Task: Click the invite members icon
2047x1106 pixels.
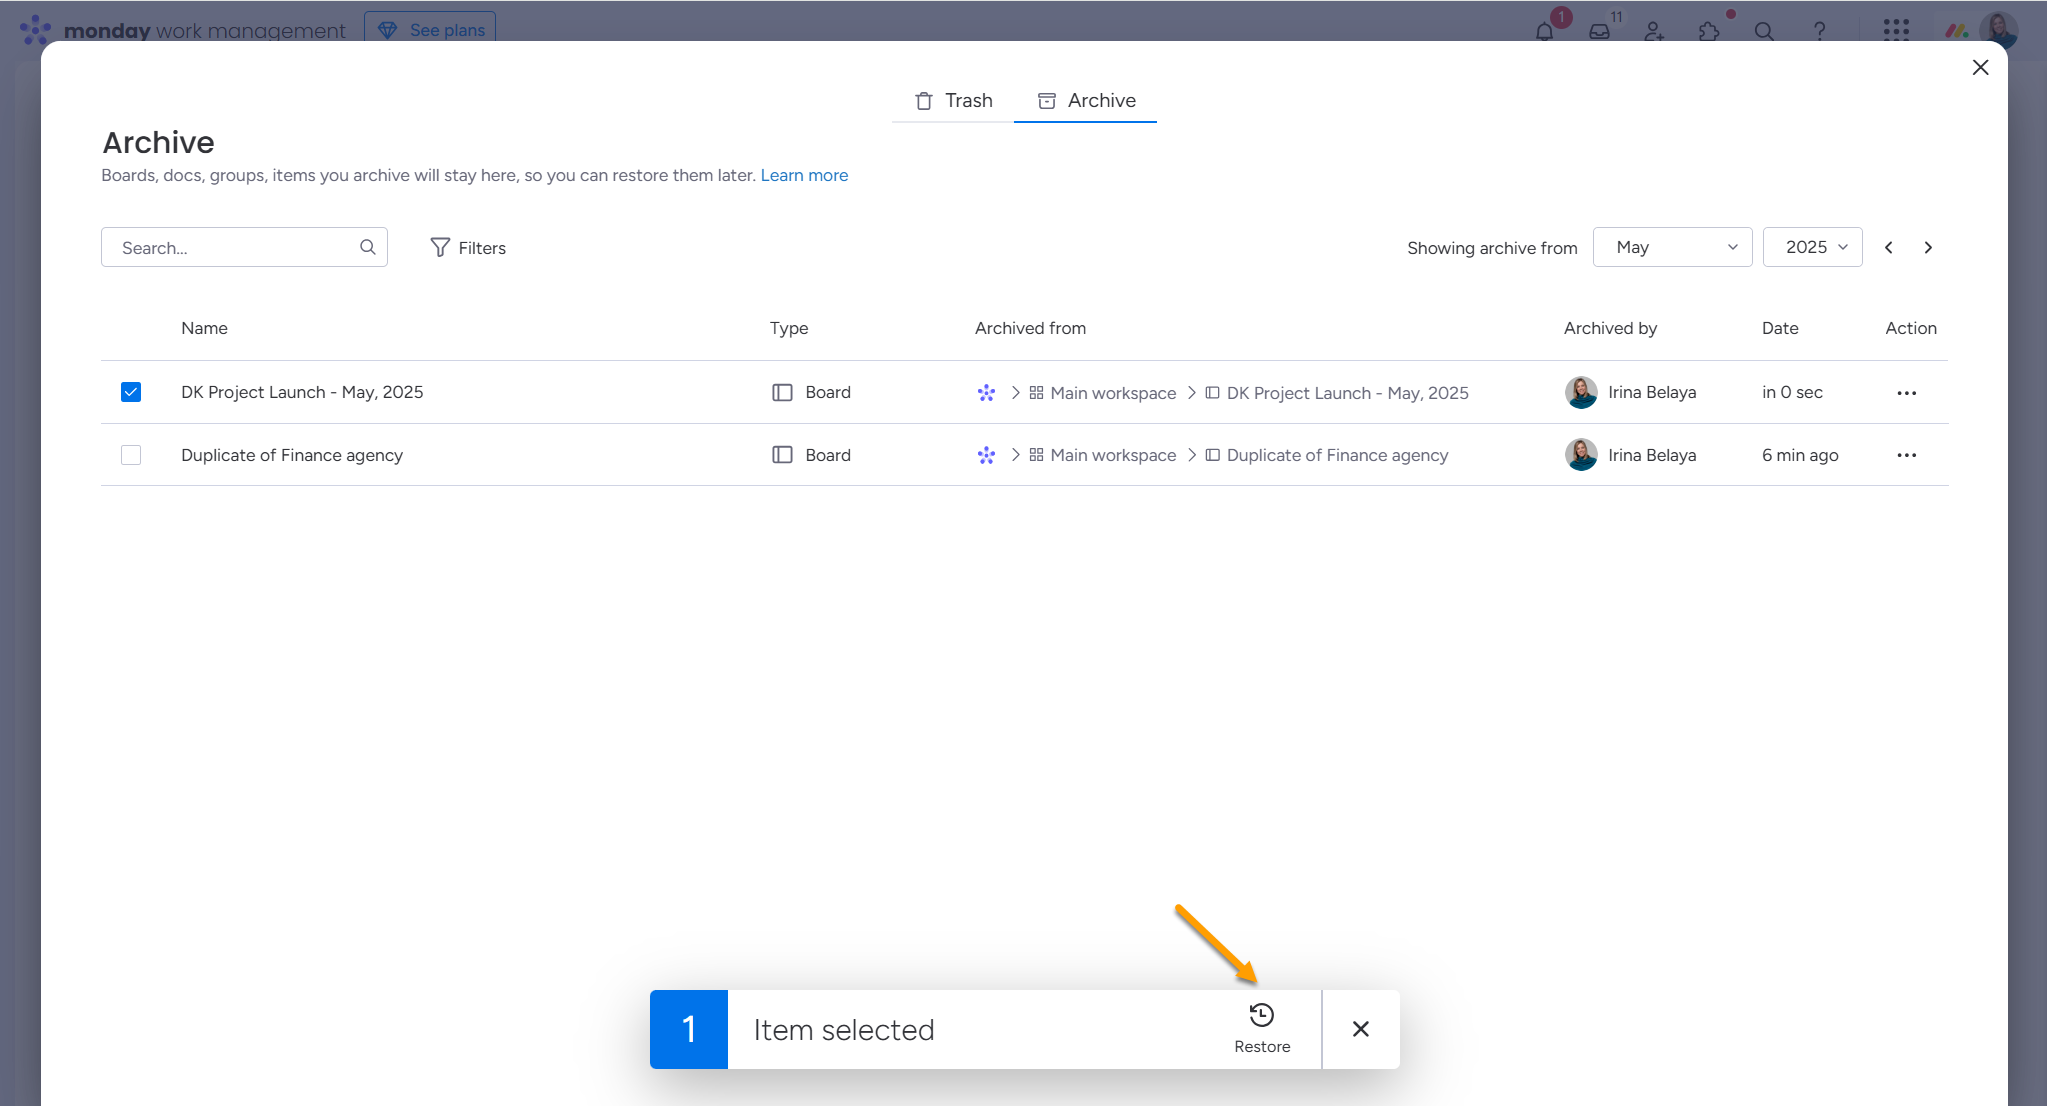Action: point(1655,31)
